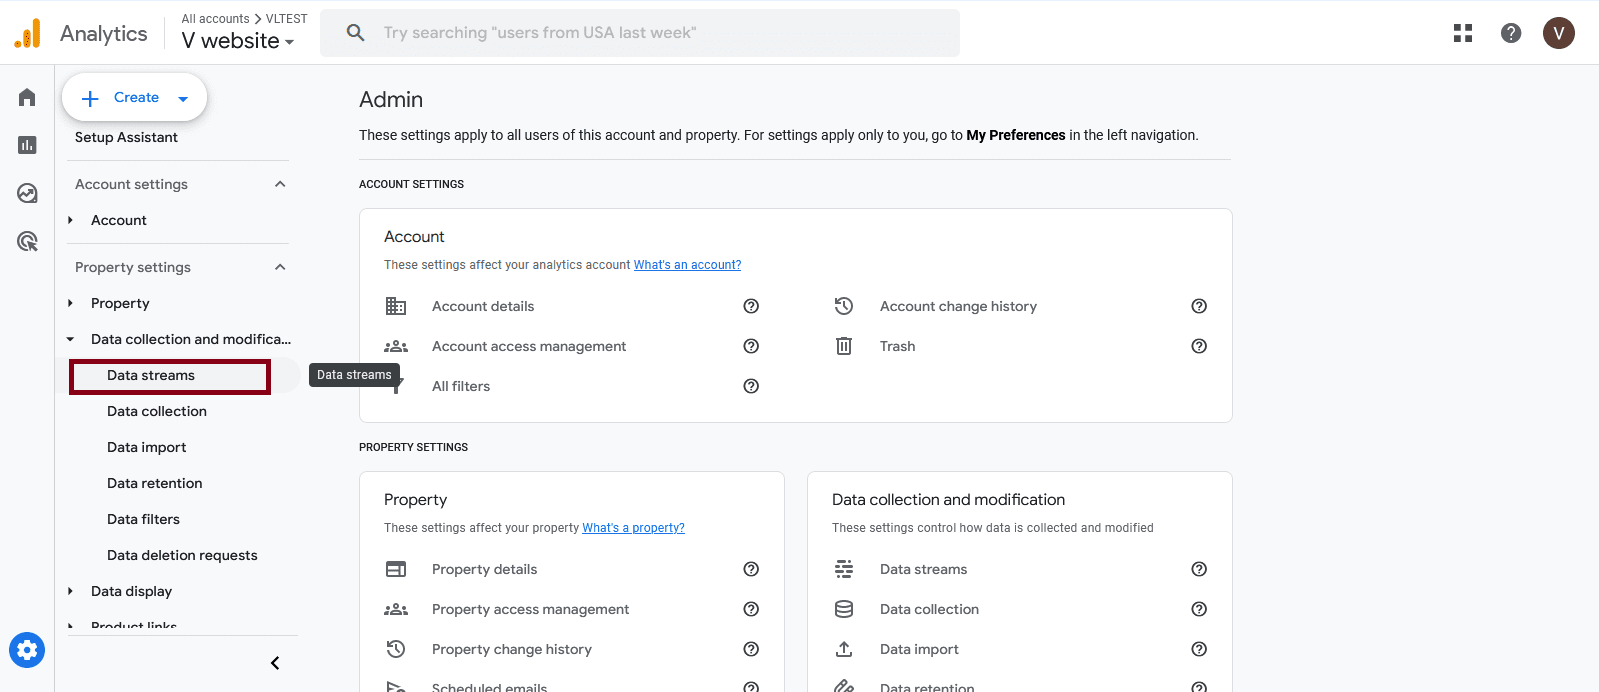Open the "What's an account?" link
Screen dimensions: 1599x692
point(687,265)
